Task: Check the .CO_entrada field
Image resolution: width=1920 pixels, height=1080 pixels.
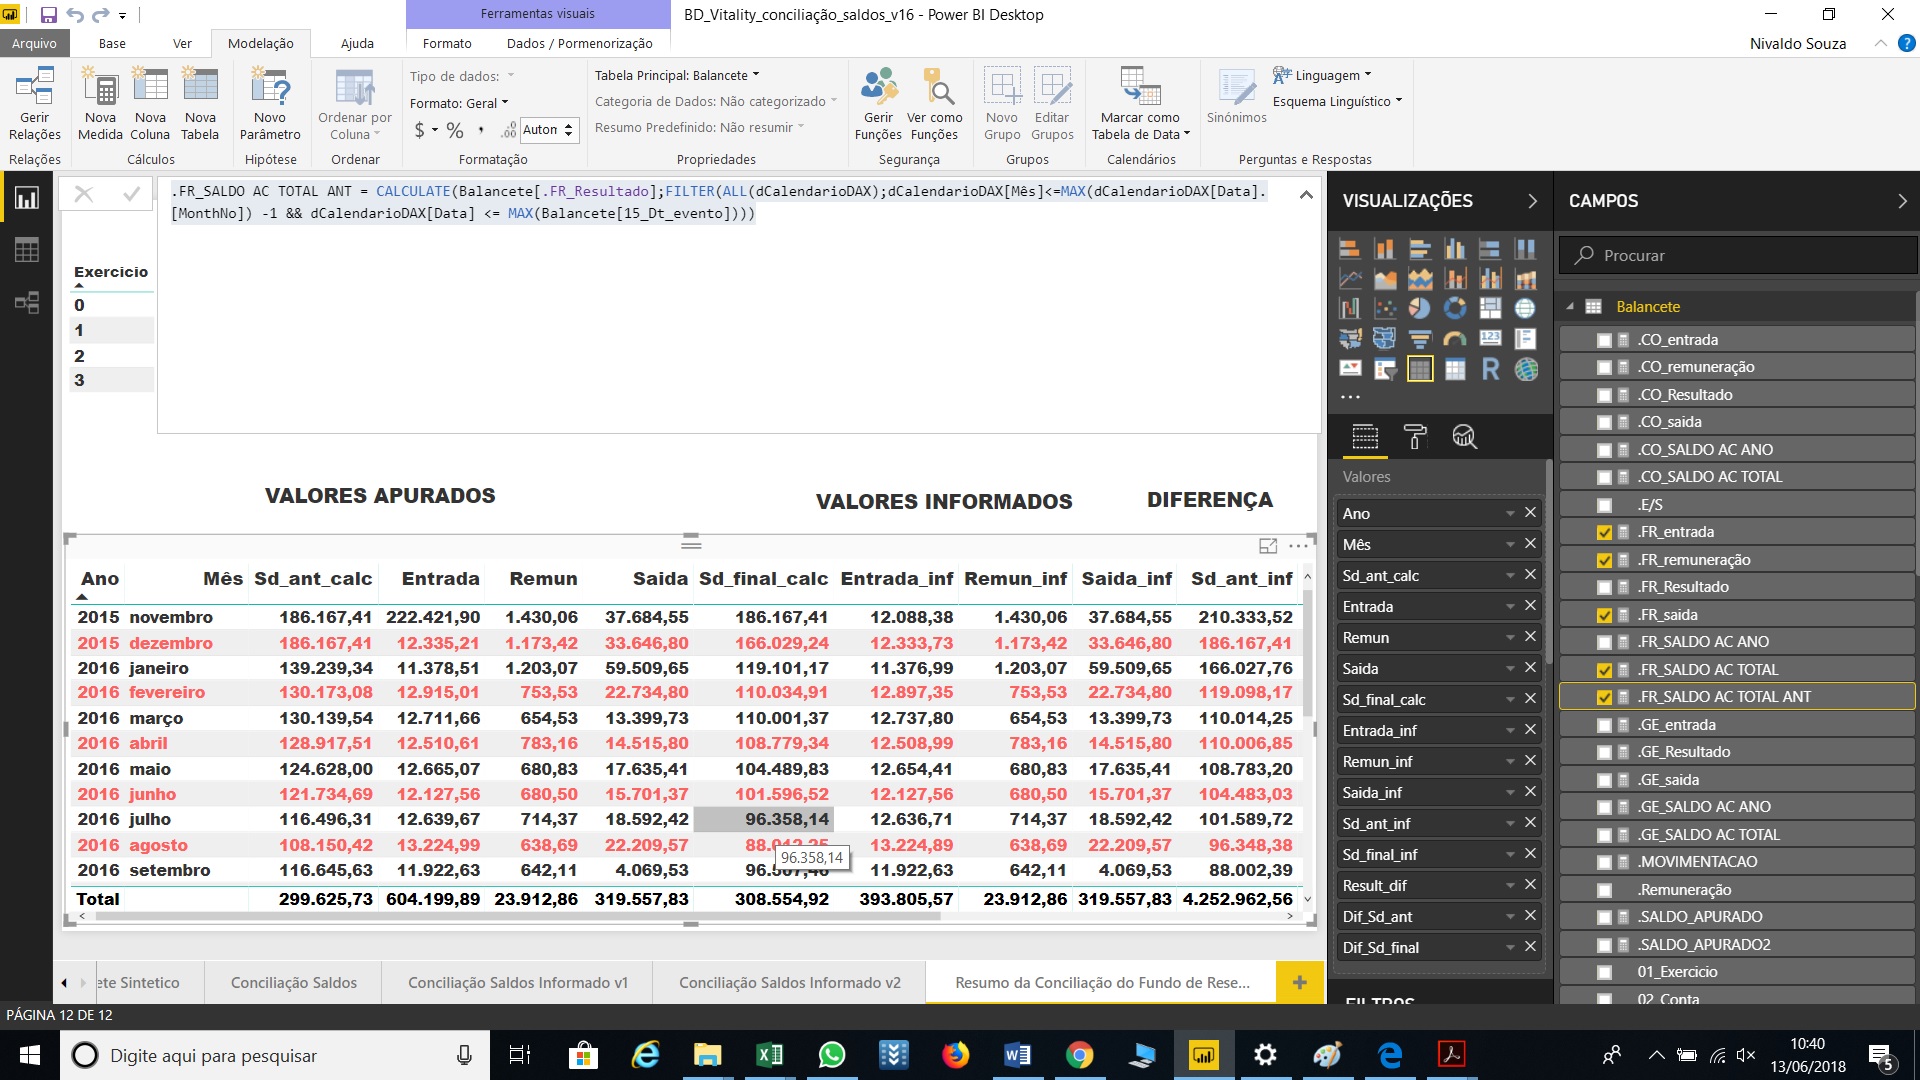Action: click(x=1604, y=341)
